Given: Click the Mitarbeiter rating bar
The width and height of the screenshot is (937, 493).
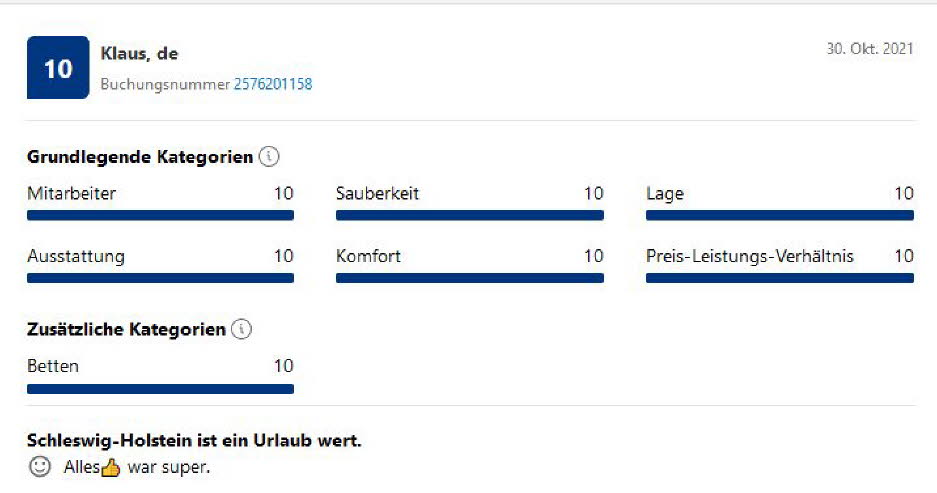Looking at the screenshot, I should (x=160, y=215).
